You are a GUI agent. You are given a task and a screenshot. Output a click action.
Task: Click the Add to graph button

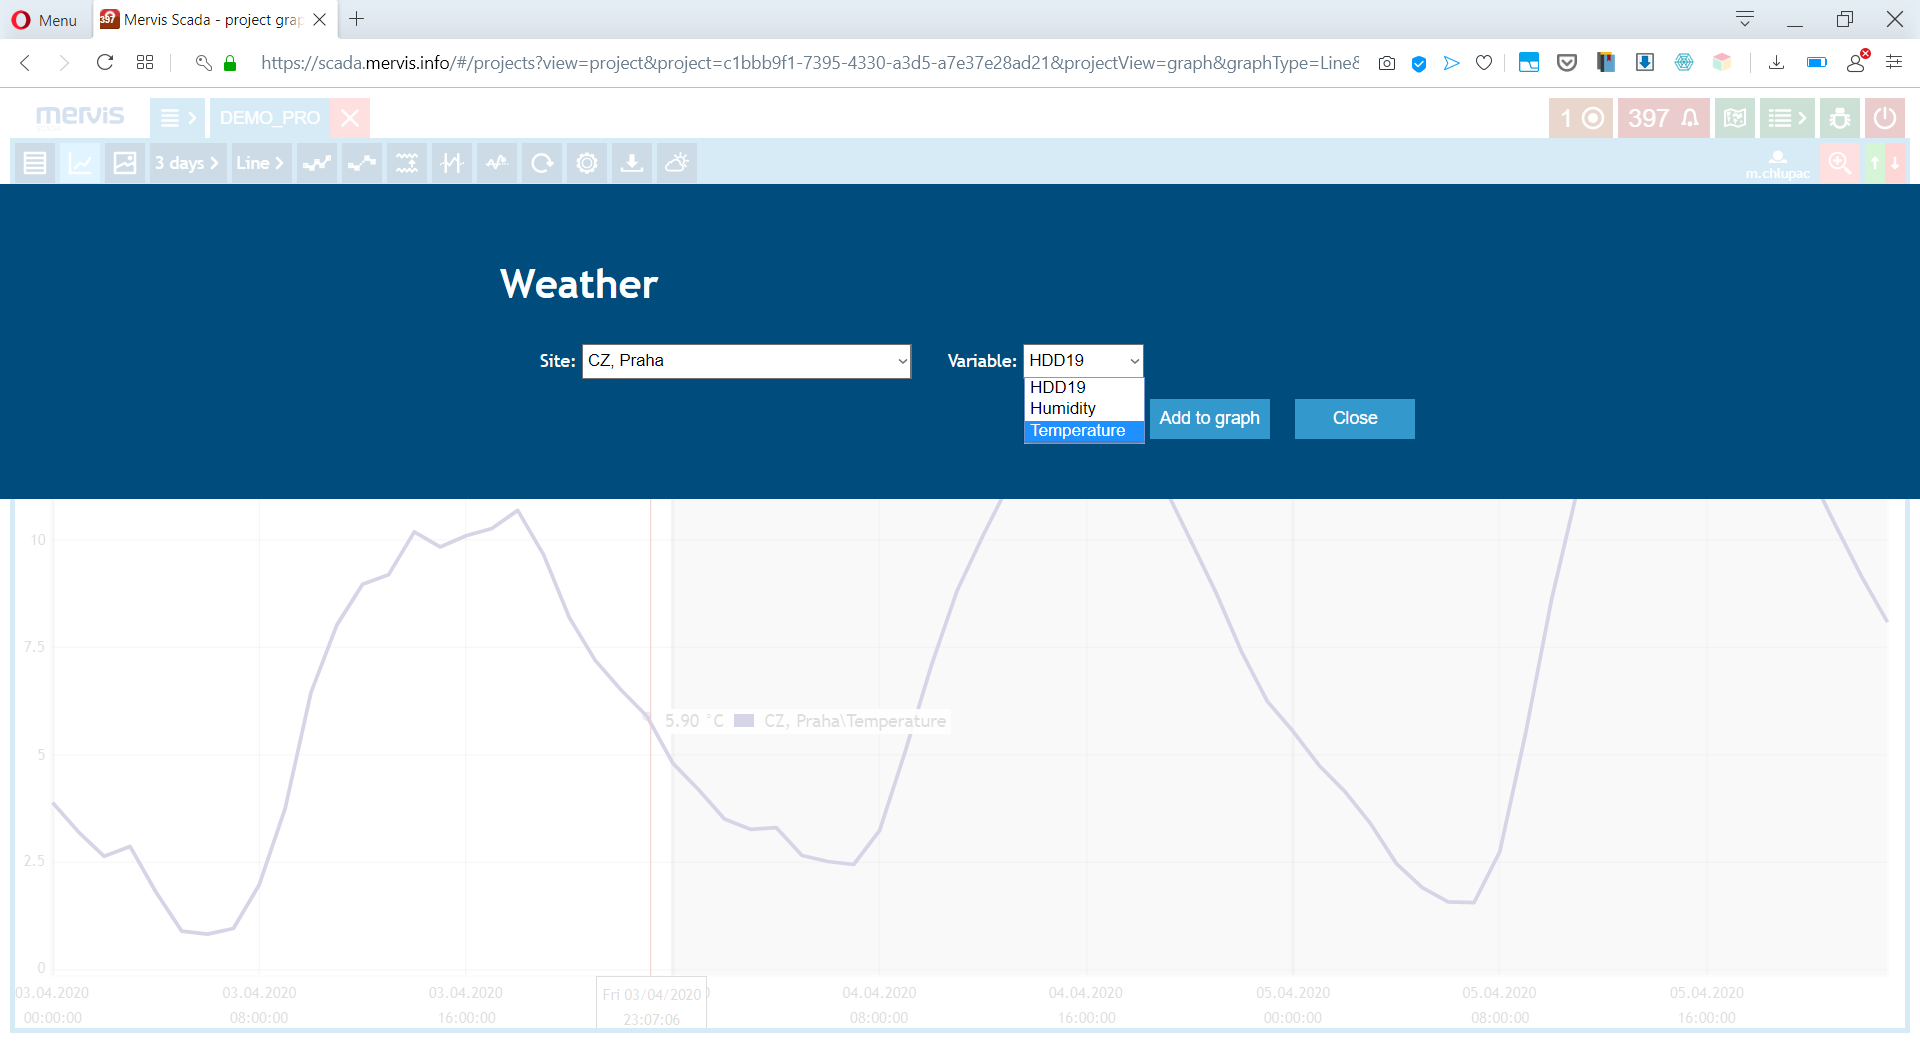[1209, 418]
